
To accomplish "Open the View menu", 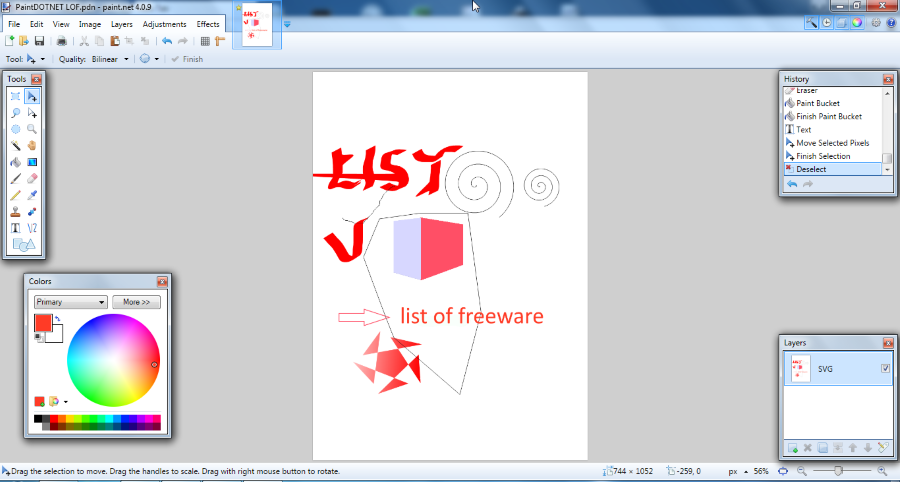I will click(x=61, y=24).
